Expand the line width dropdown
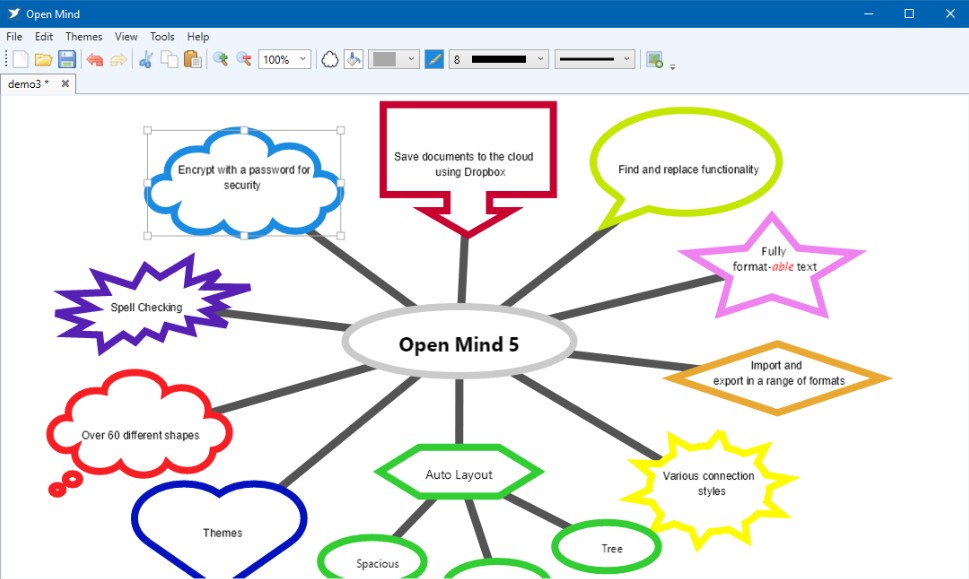969x579 pixels. [x=542, y=59]
